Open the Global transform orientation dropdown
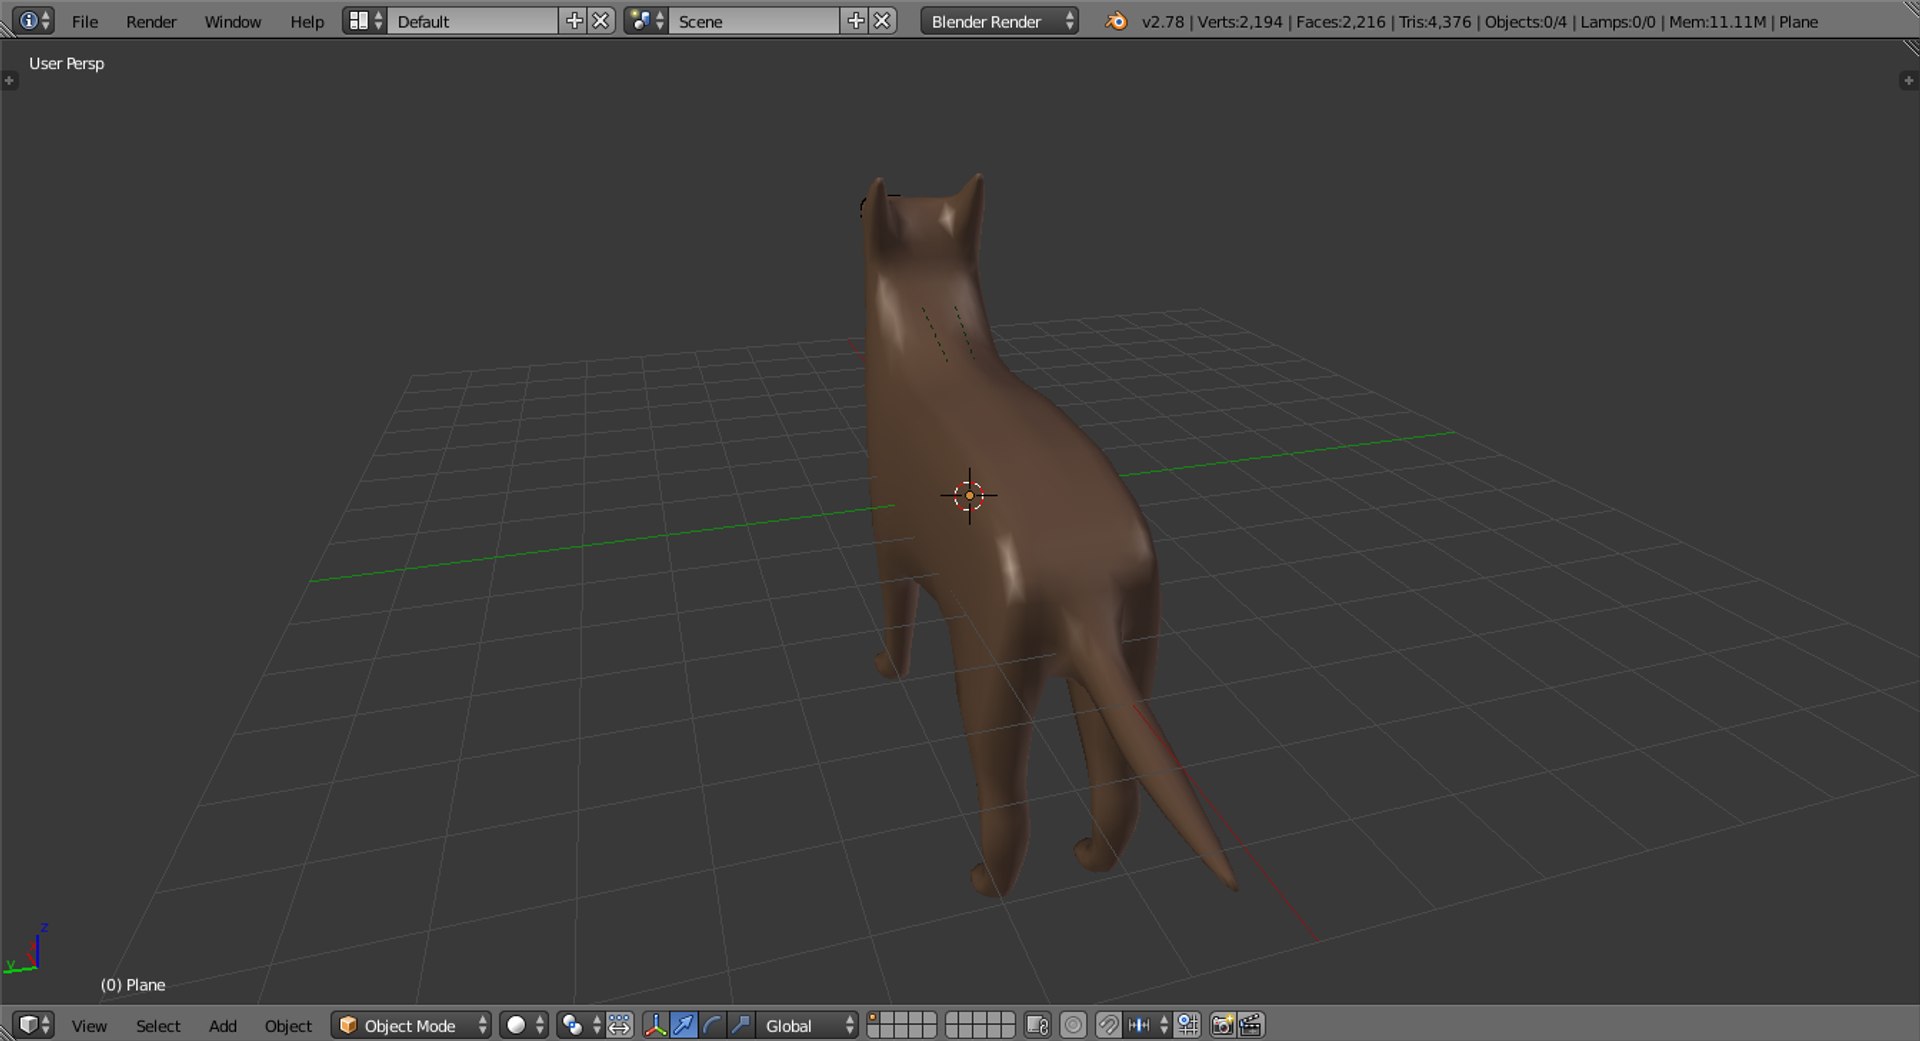Screen dimensions: 1920x1041 [807, 1025]
